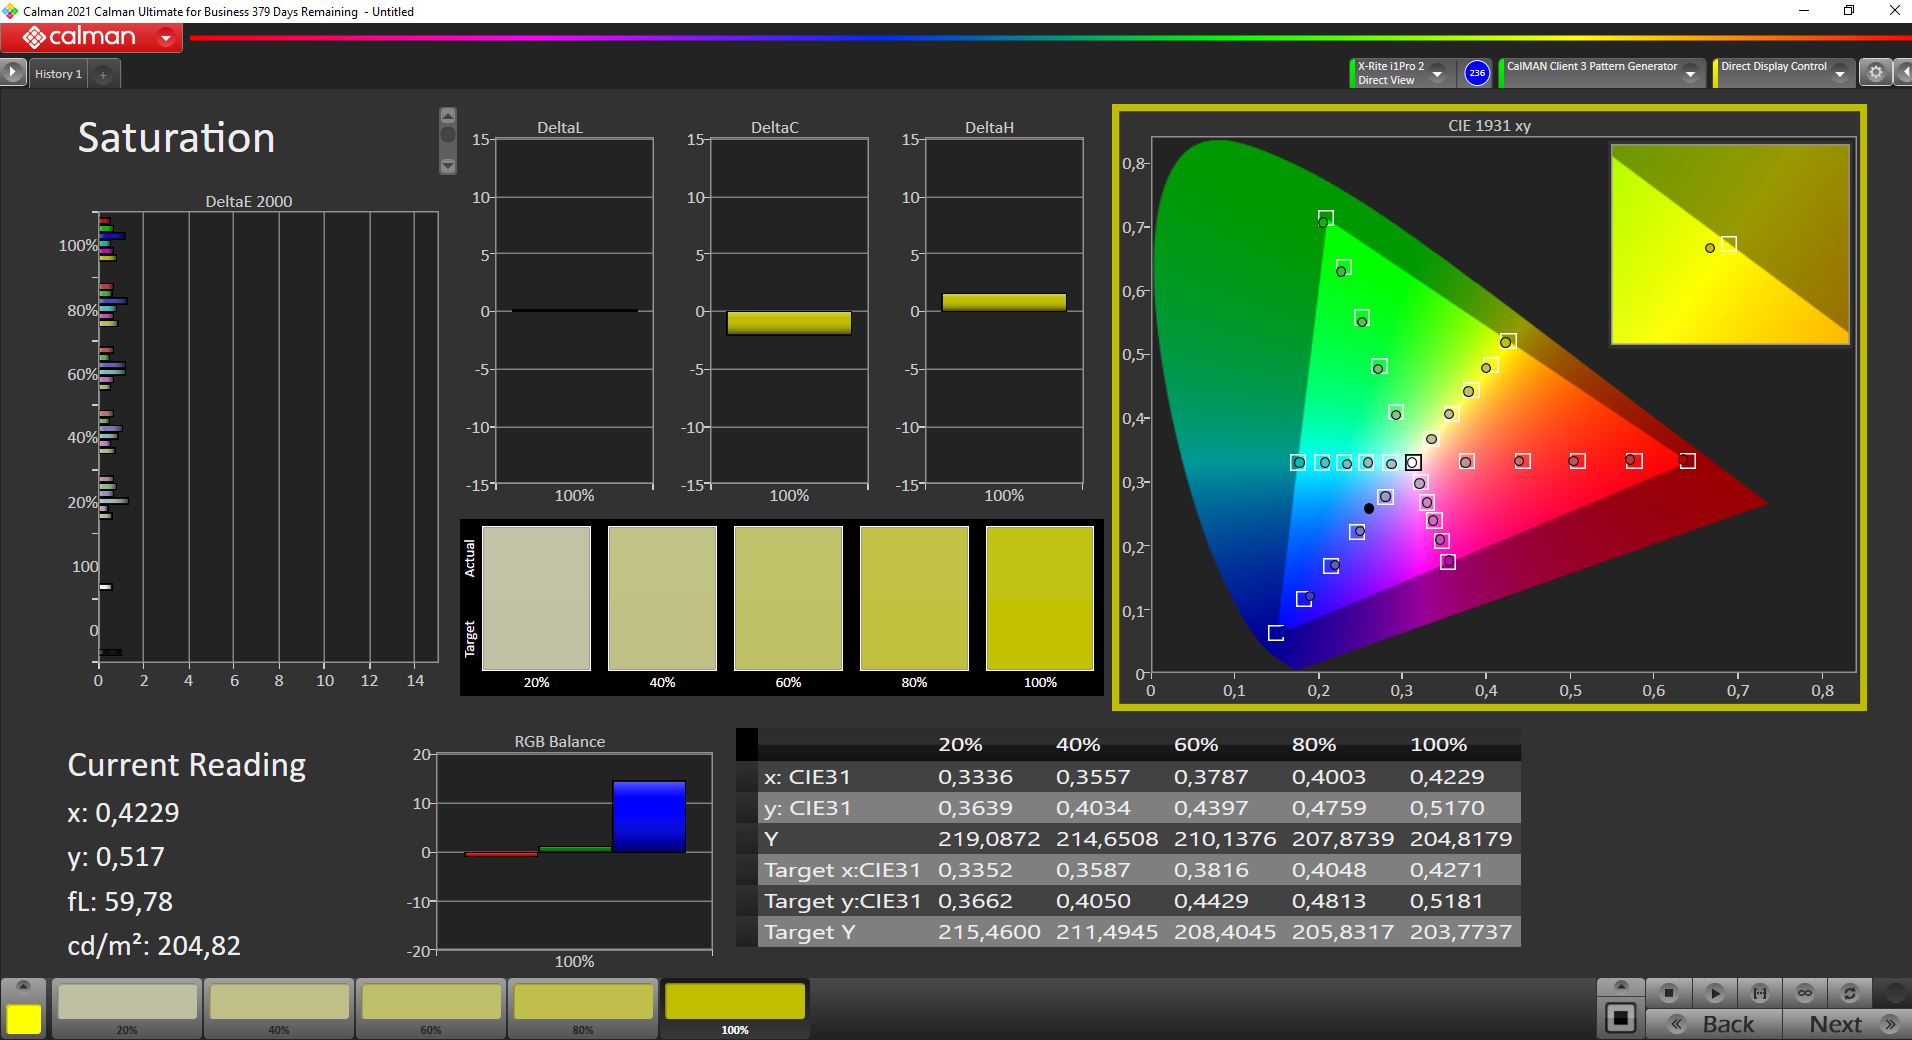This screenshot has width=1912, height=1040.
Task: Open settings with the gear icon
Action: 1875,73
